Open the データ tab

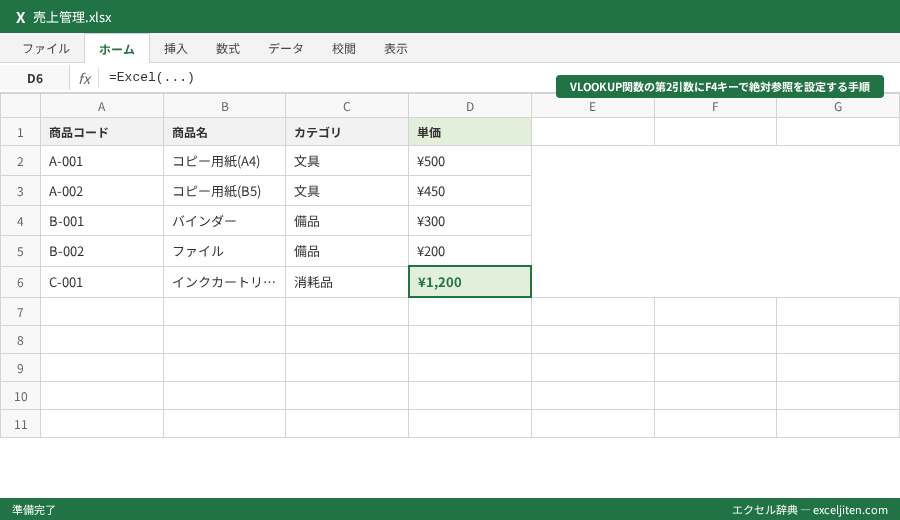click(286, 49)
